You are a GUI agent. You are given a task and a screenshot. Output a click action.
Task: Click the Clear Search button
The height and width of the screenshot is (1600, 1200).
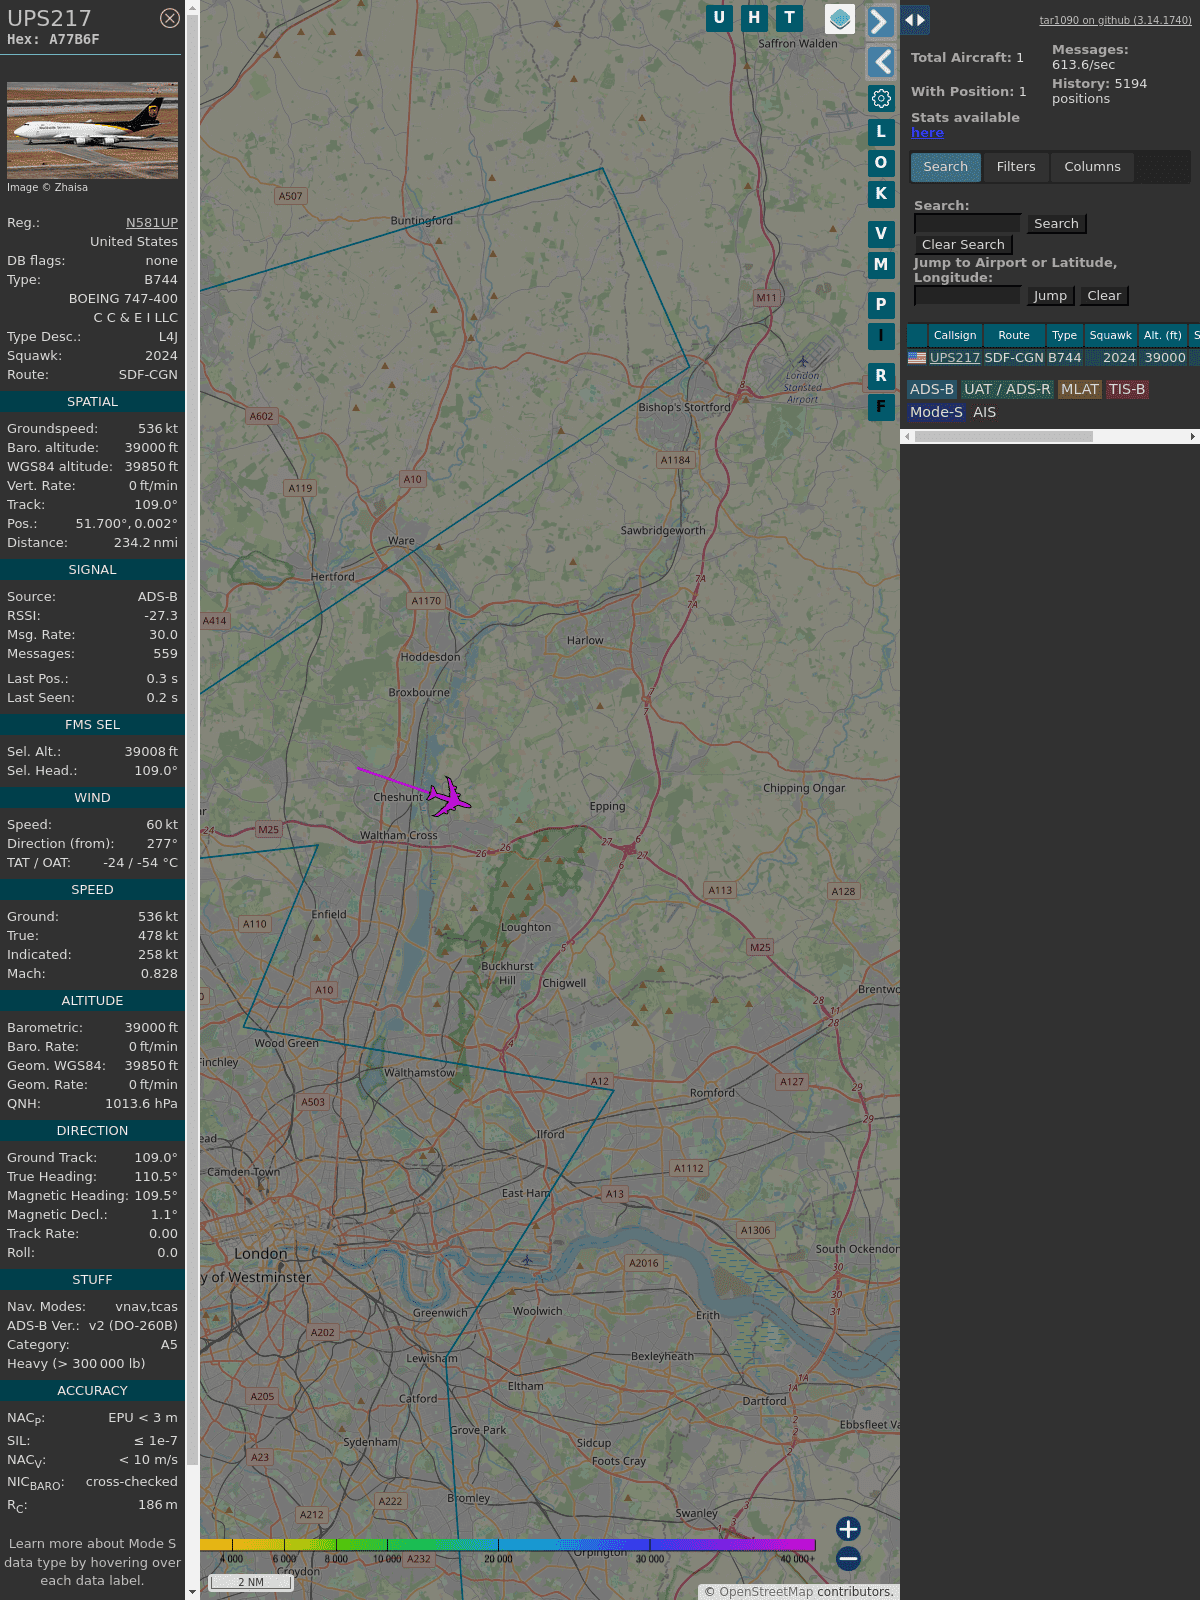[963, 245]
